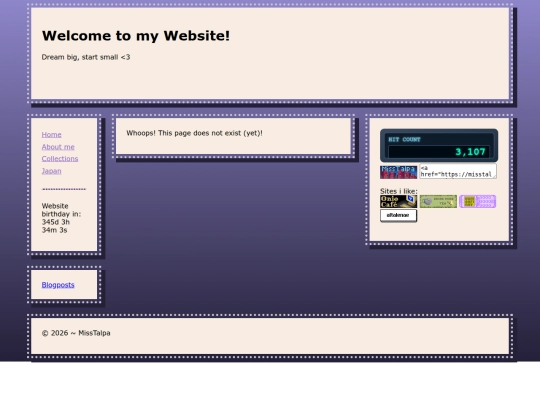Viewport: 540px width, 405px height.
Task: Open the Onio Café site badge
Action: tap(398, 201)
